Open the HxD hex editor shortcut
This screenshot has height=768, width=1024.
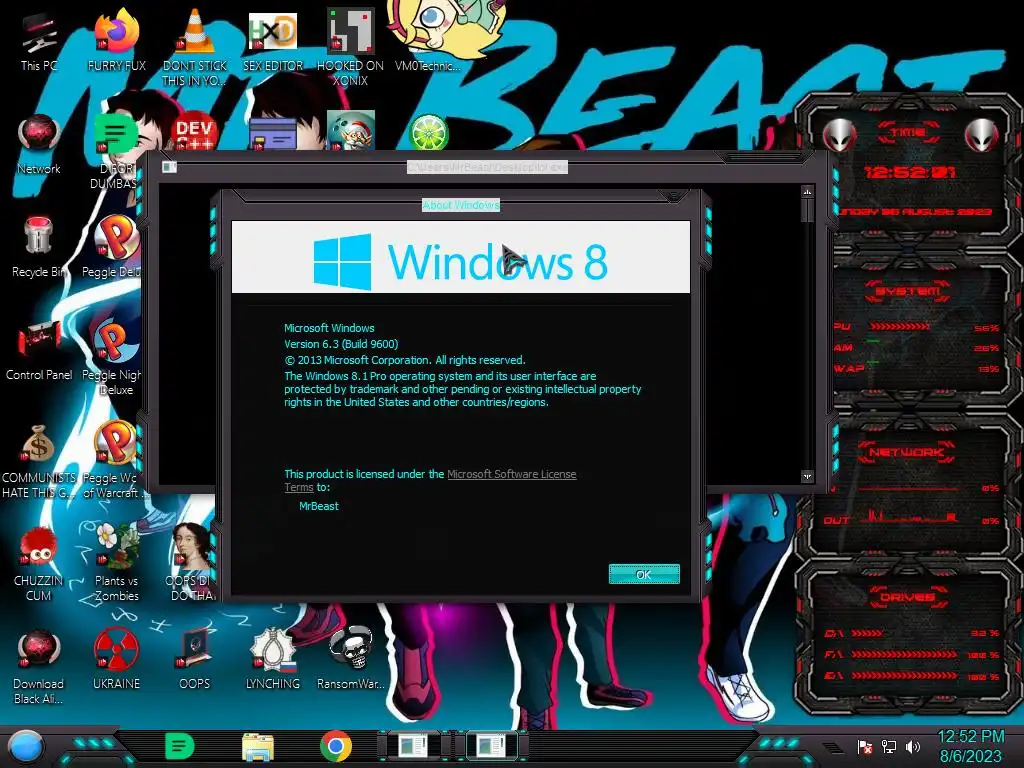click(x=273, y=41)
